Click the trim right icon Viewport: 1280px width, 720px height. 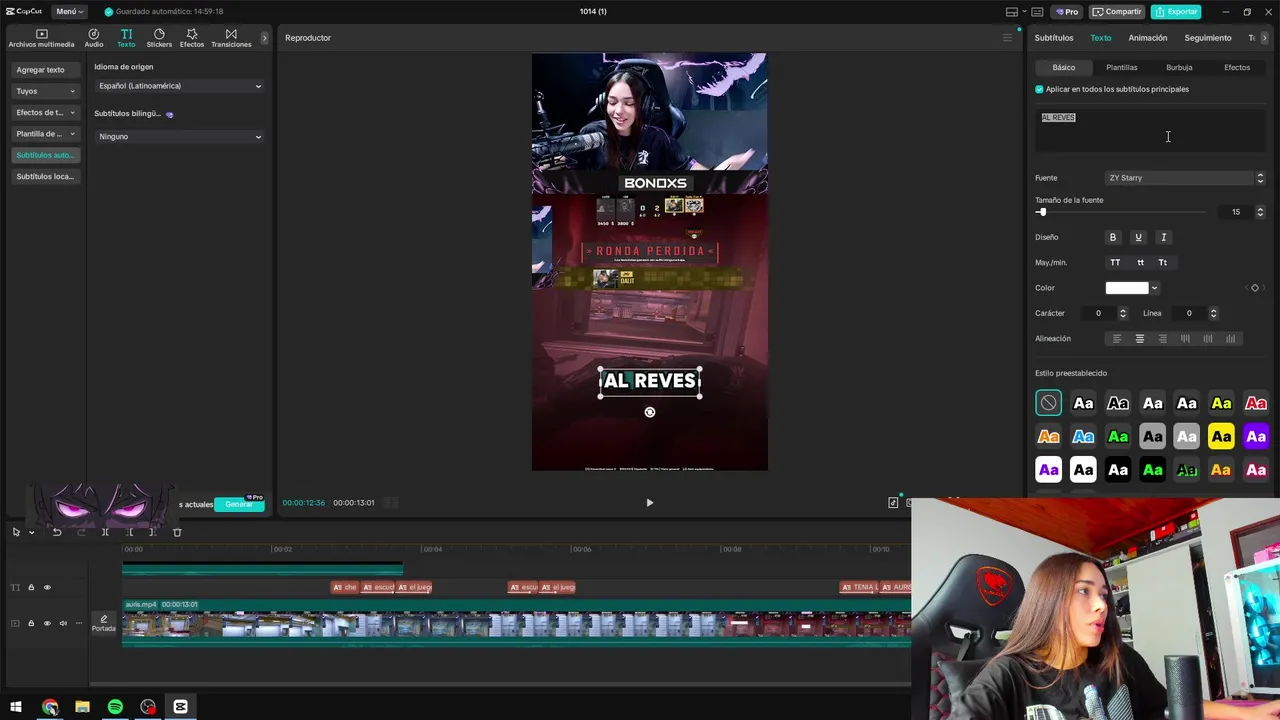point(152,532)
